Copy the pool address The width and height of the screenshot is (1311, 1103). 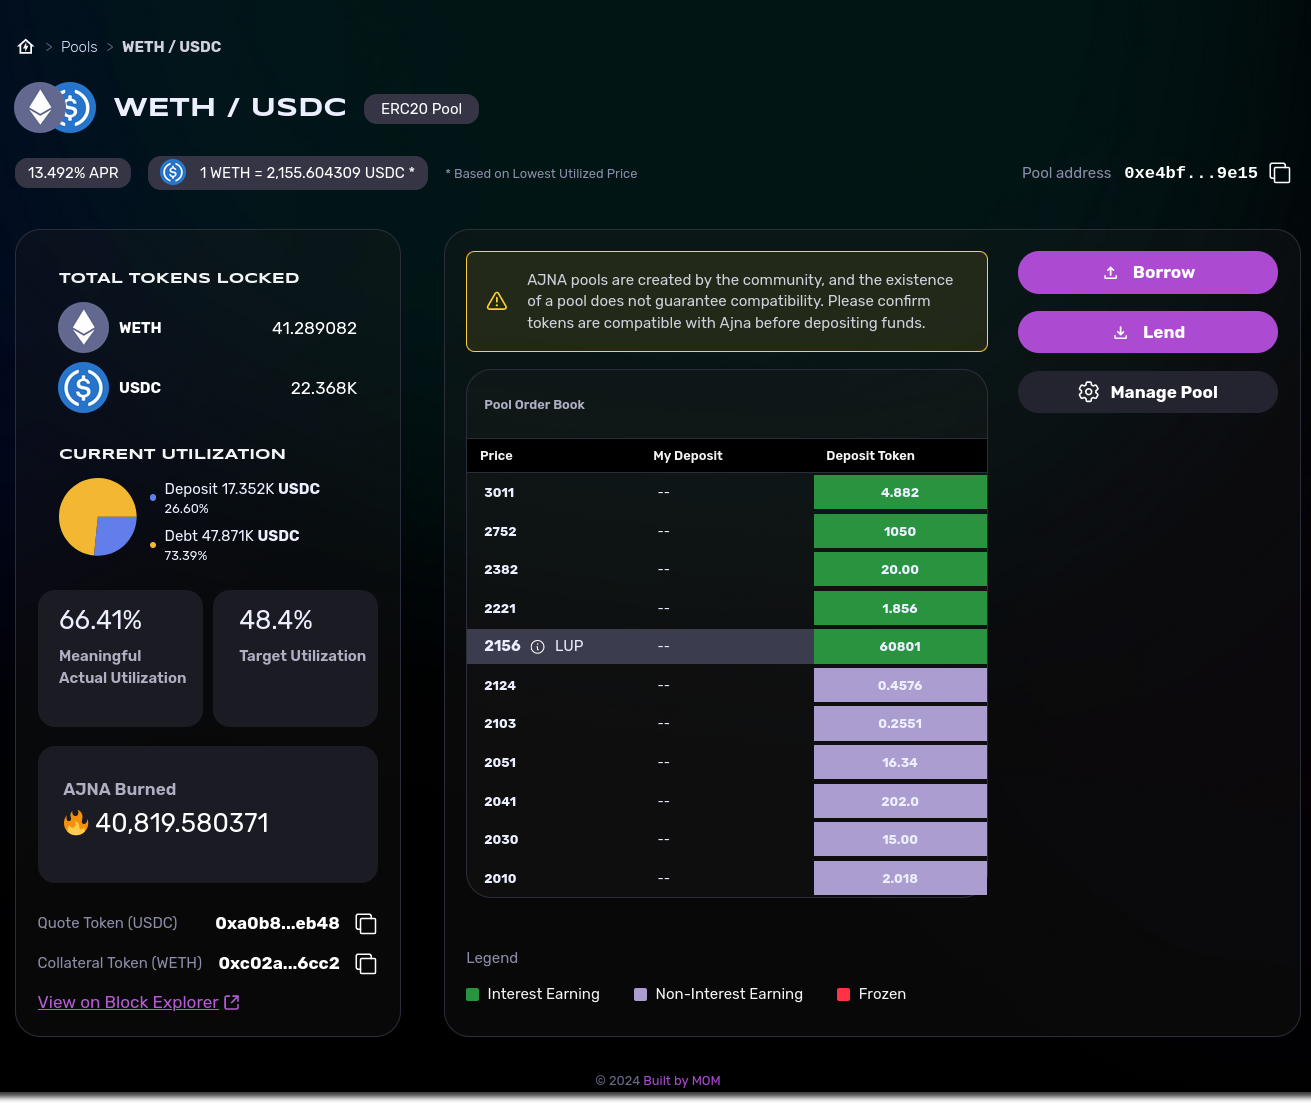1280,173
